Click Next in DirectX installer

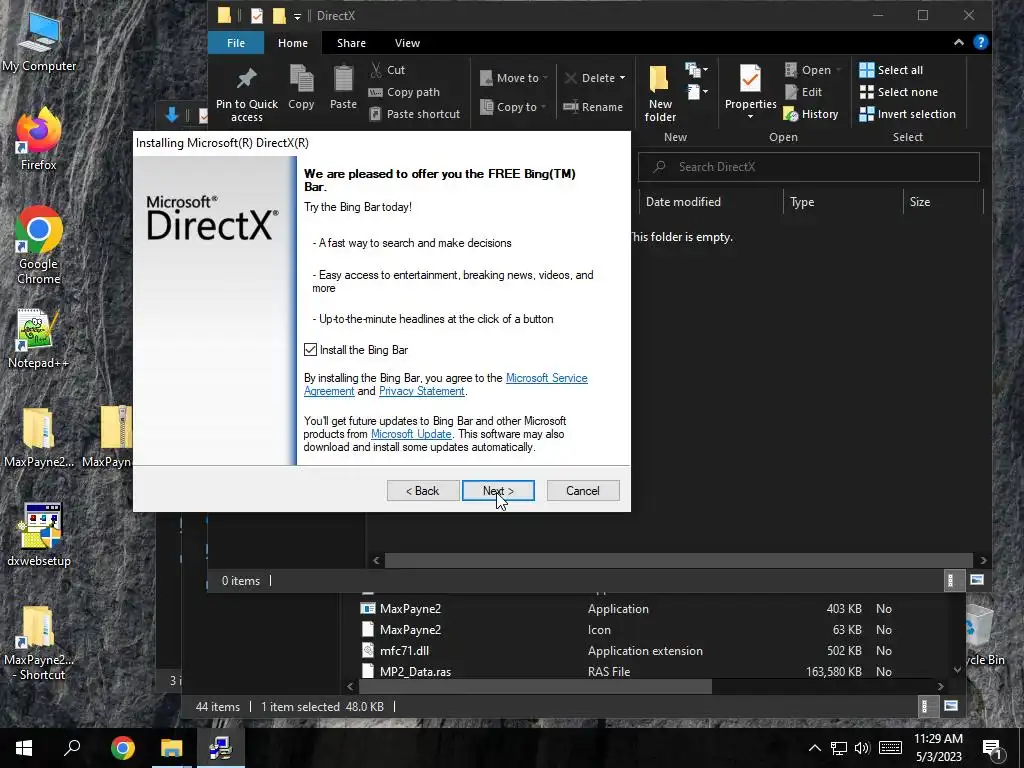[498, 490]
